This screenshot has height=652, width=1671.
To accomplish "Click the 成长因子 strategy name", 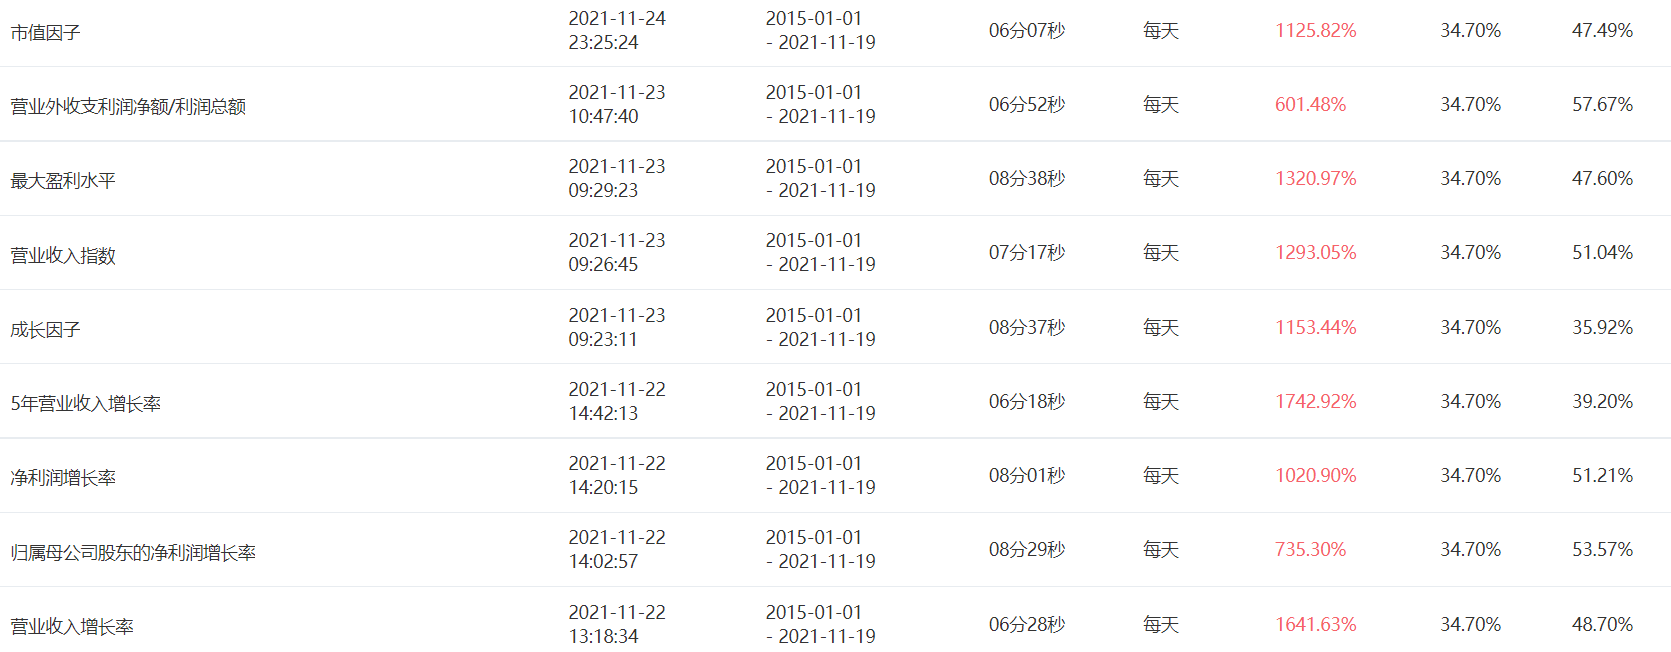I will pos(46,330).
